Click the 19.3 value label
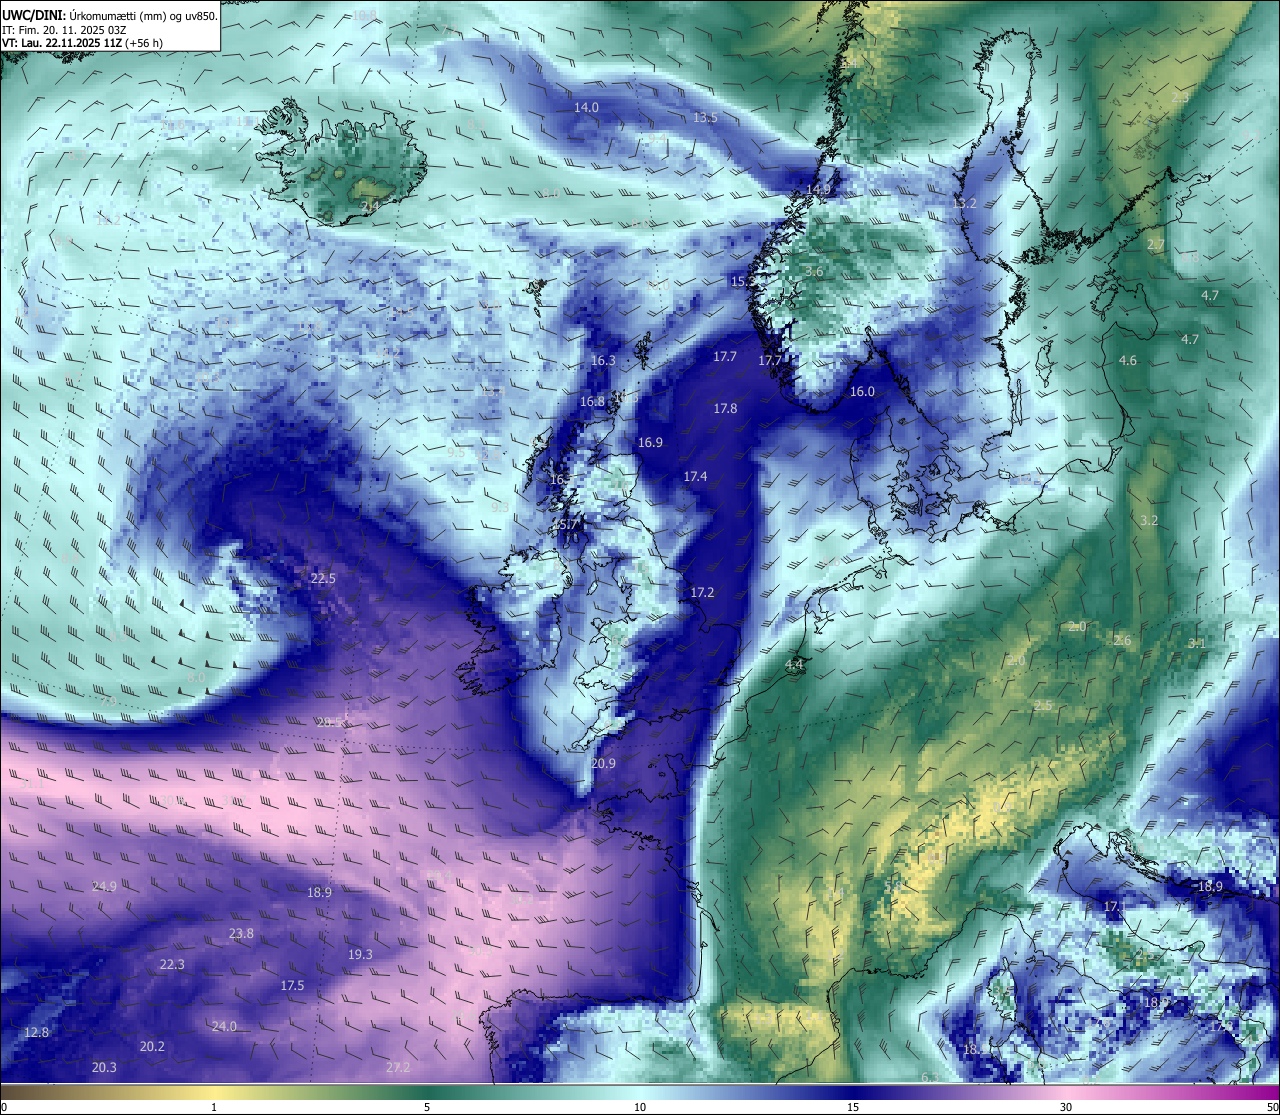The height and width of the screenshot is (1115, 1280). (x=360, y=954)
